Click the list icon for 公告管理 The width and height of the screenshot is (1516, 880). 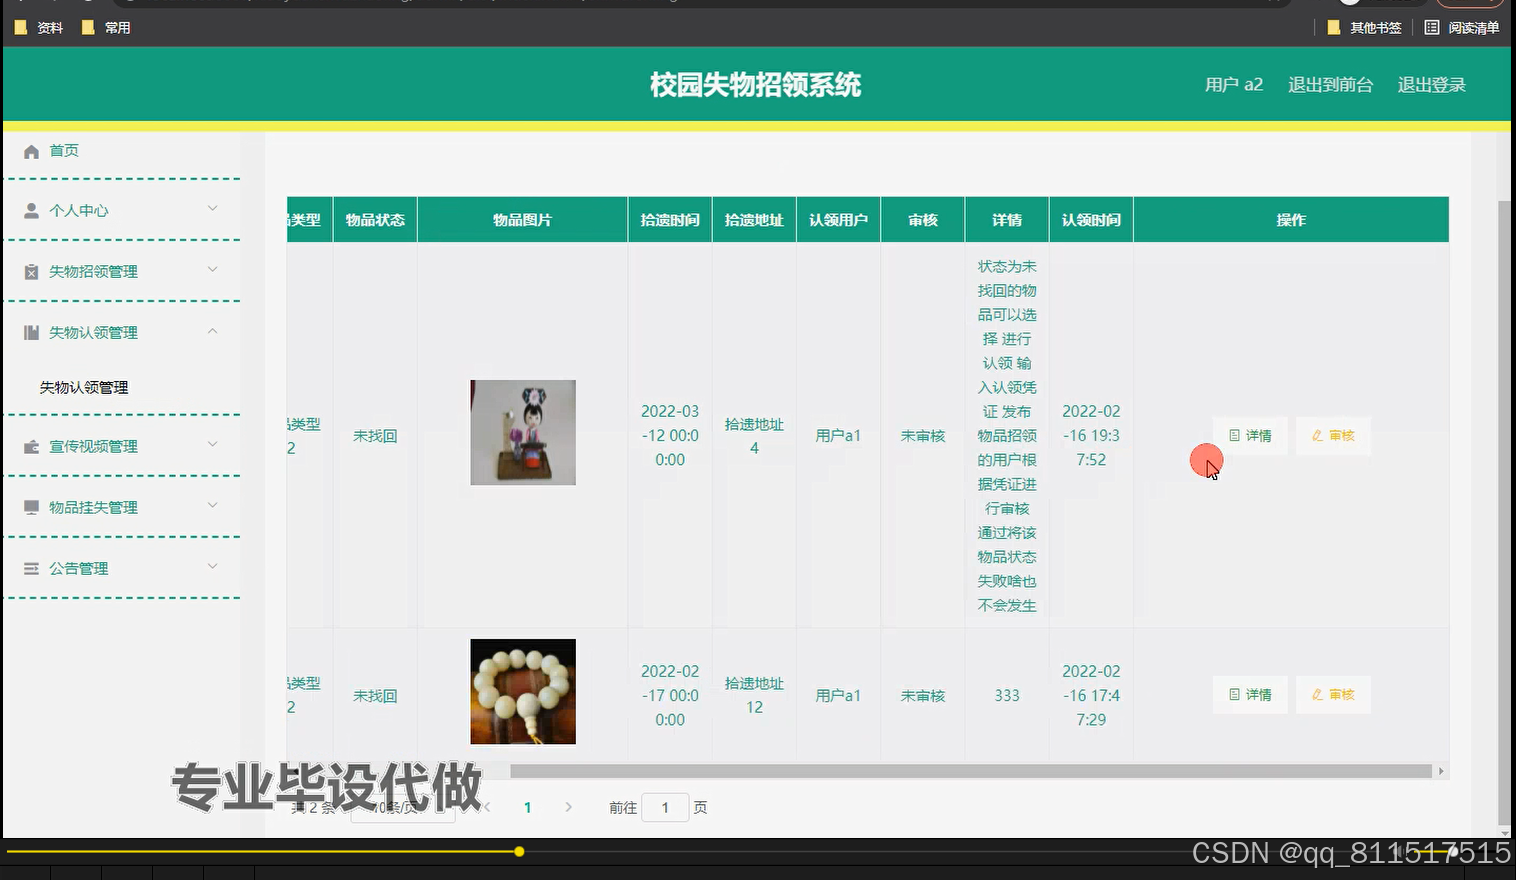click(x=31, y=569)
